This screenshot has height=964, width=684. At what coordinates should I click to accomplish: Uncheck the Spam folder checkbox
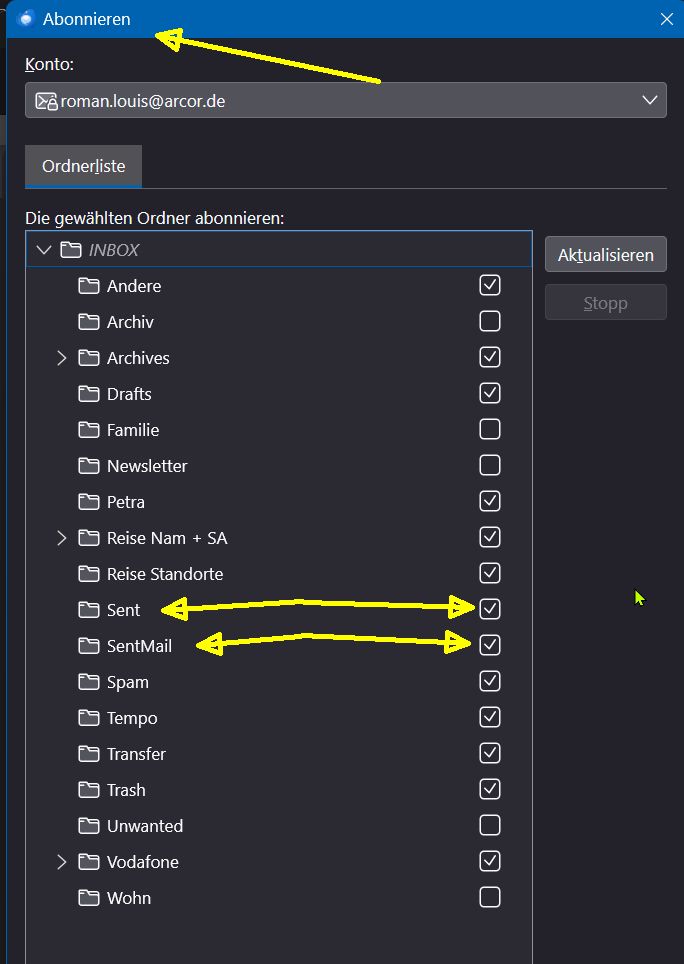[490, 681]
